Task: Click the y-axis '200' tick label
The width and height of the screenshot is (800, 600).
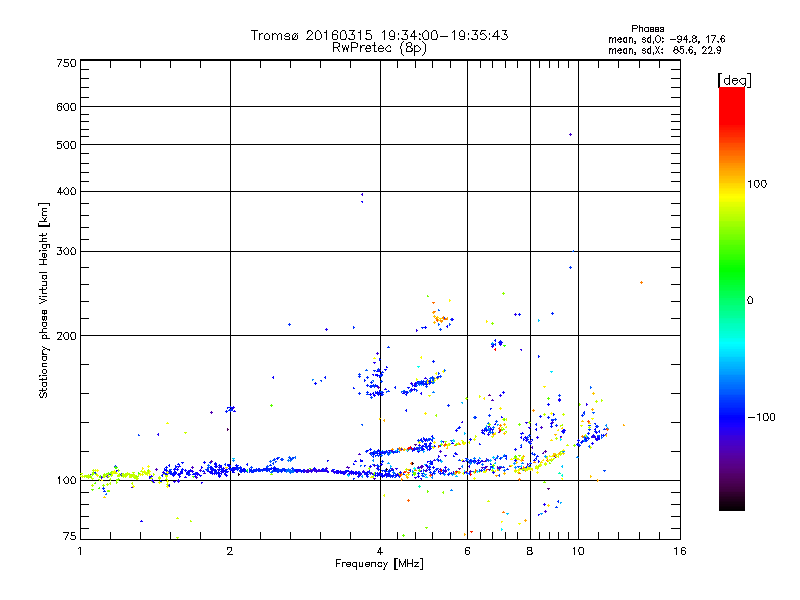Action: click(66, 336)
